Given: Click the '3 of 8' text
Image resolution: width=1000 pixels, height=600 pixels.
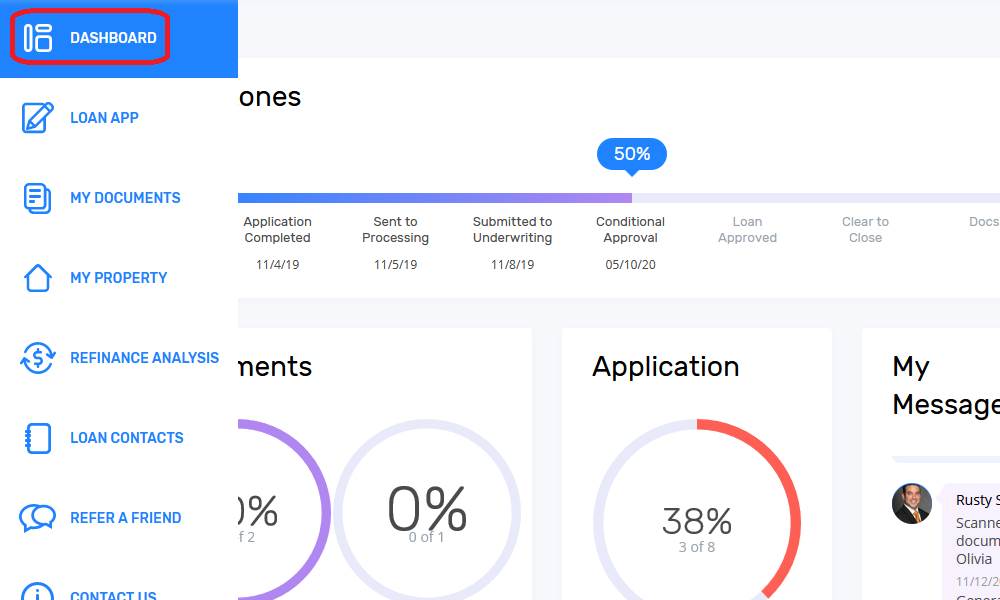Looking at the screenshot, I should point(696,547).
